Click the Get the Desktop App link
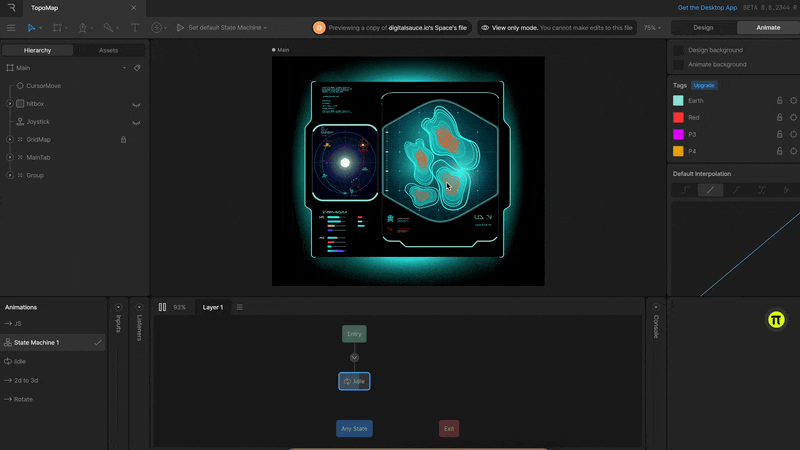 706,7
